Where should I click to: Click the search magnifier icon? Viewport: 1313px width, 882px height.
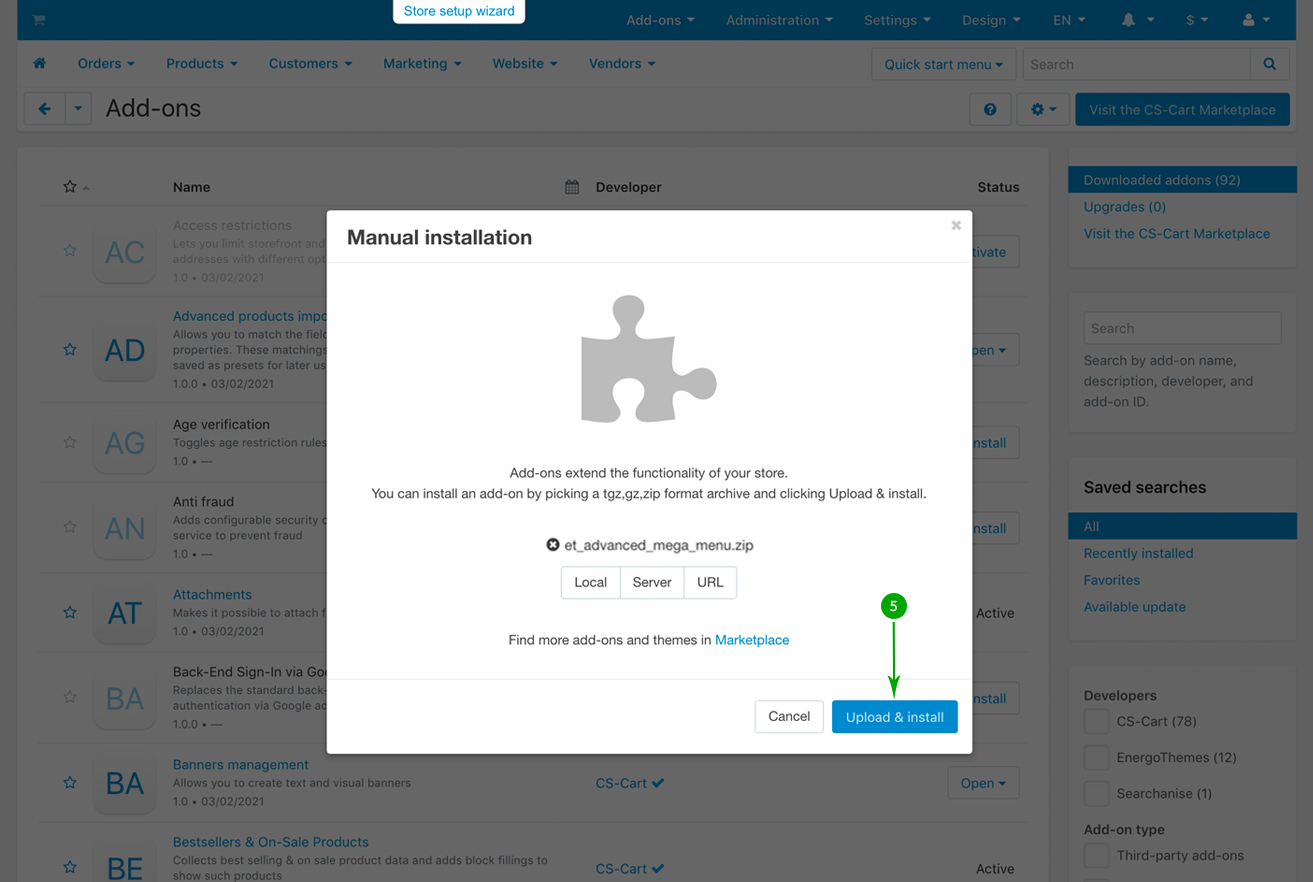tap(1269, 64)
